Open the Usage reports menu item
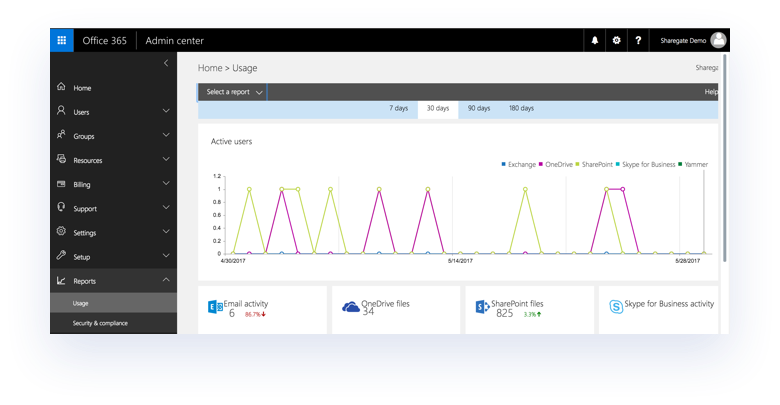Image resolution: width=780 pixels, height=405 pixels. coord(113,303)
